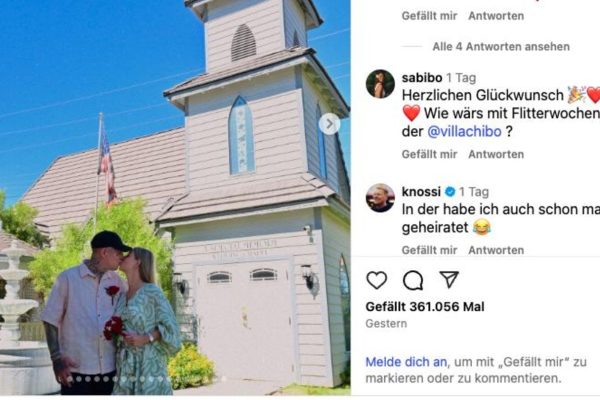Click the knossi username
Image resolution: width=600 pixels, height=400 pixels.
(x=421, y=191)
